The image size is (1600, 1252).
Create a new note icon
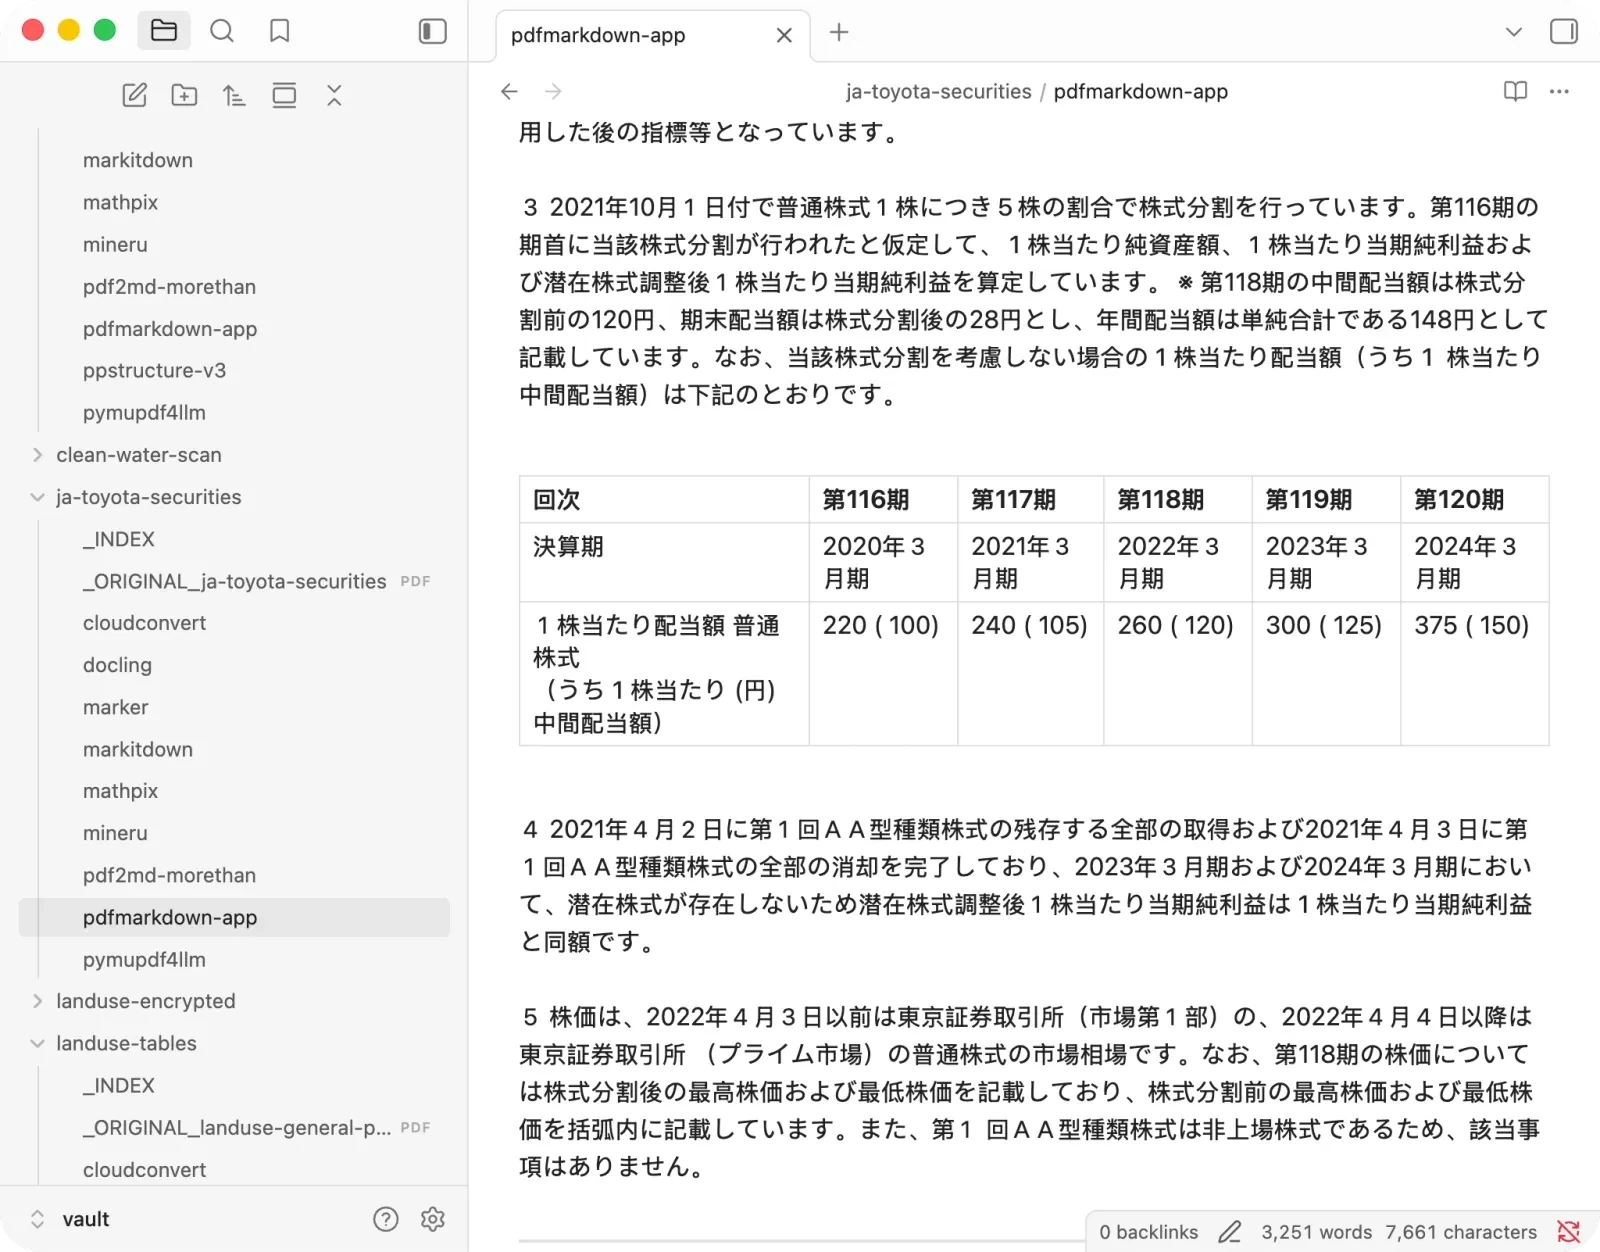click(x=135, y=95)
